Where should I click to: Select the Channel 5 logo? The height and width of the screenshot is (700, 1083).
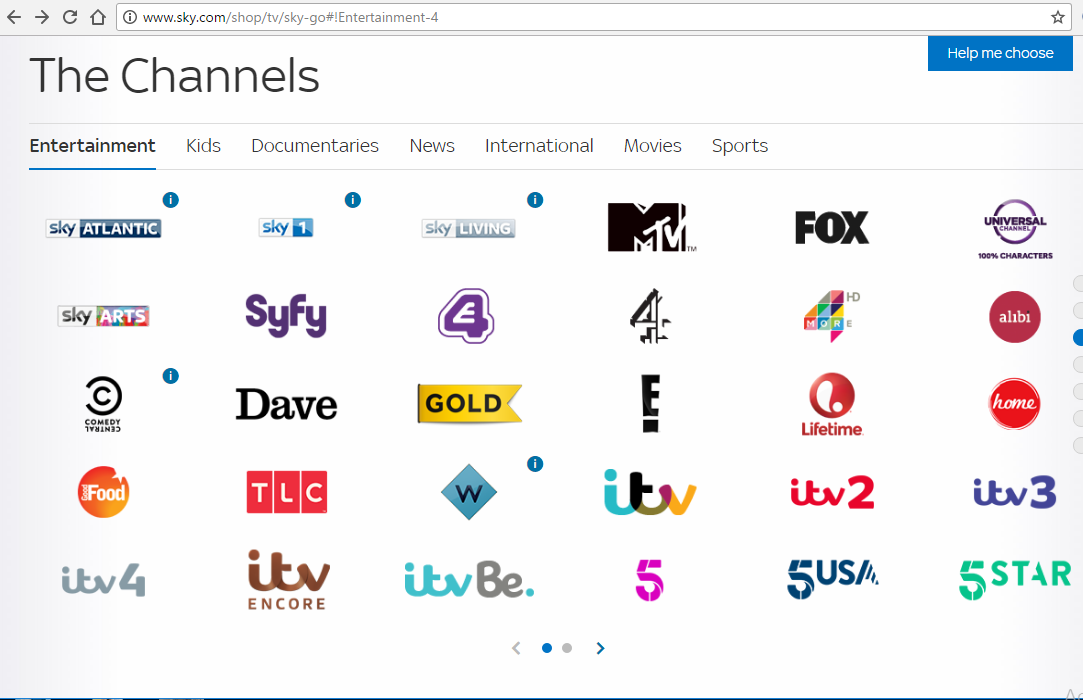649,580
